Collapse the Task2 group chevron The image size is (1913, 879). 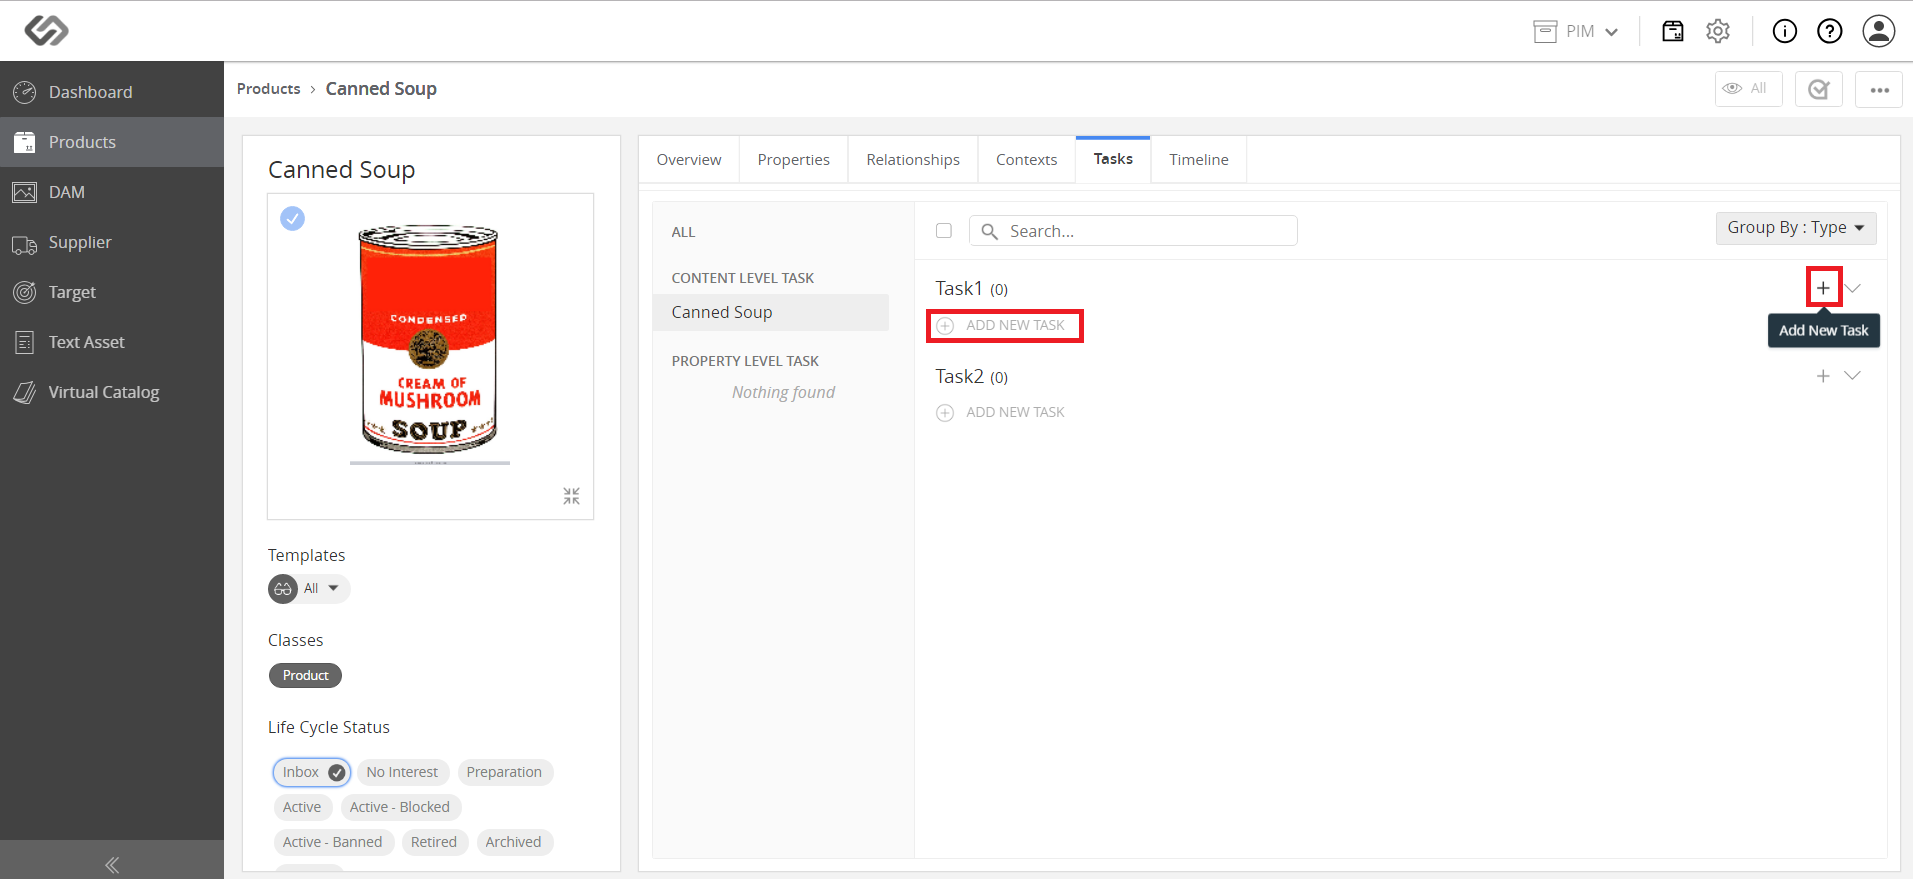click(1853, 376)
